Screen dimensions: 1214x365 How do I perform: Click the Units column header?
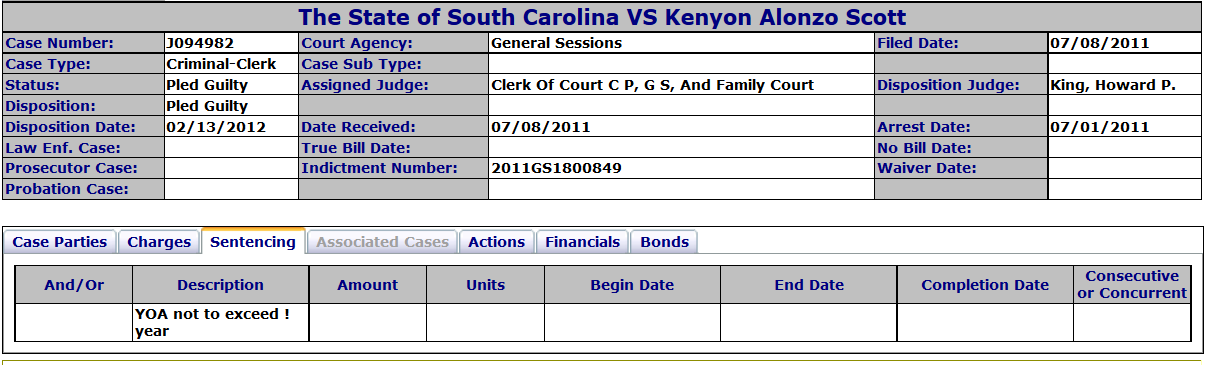coord(485,285)
